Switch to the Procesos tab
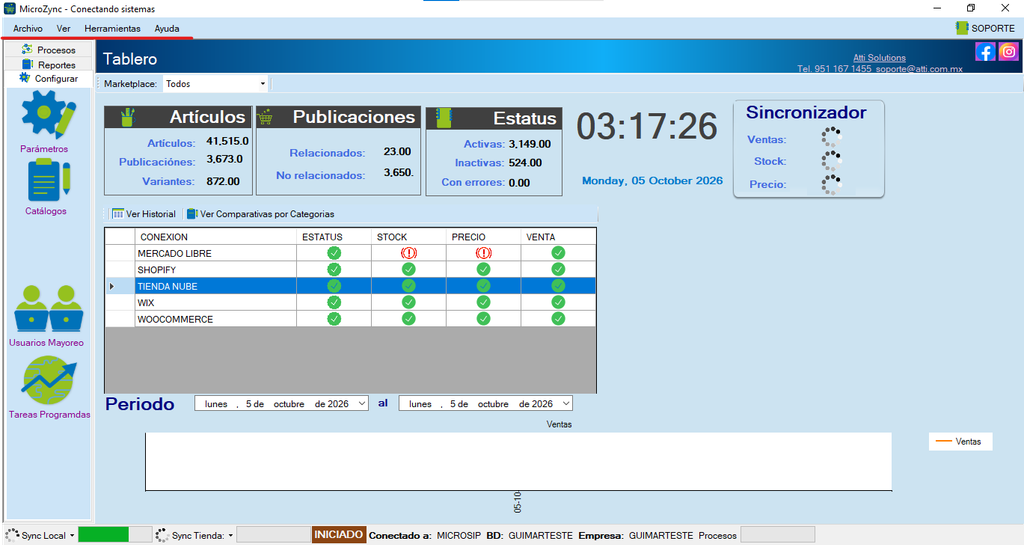 49,50
